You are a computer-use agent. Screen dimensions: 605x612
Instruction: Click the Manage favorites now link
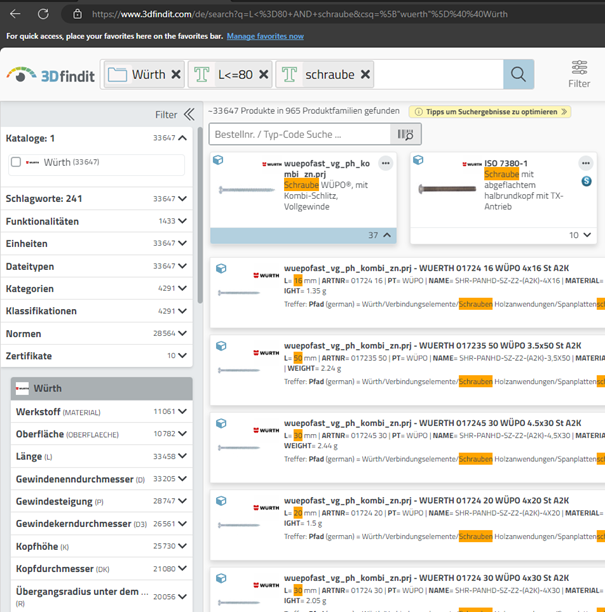[x=265, y=36]
